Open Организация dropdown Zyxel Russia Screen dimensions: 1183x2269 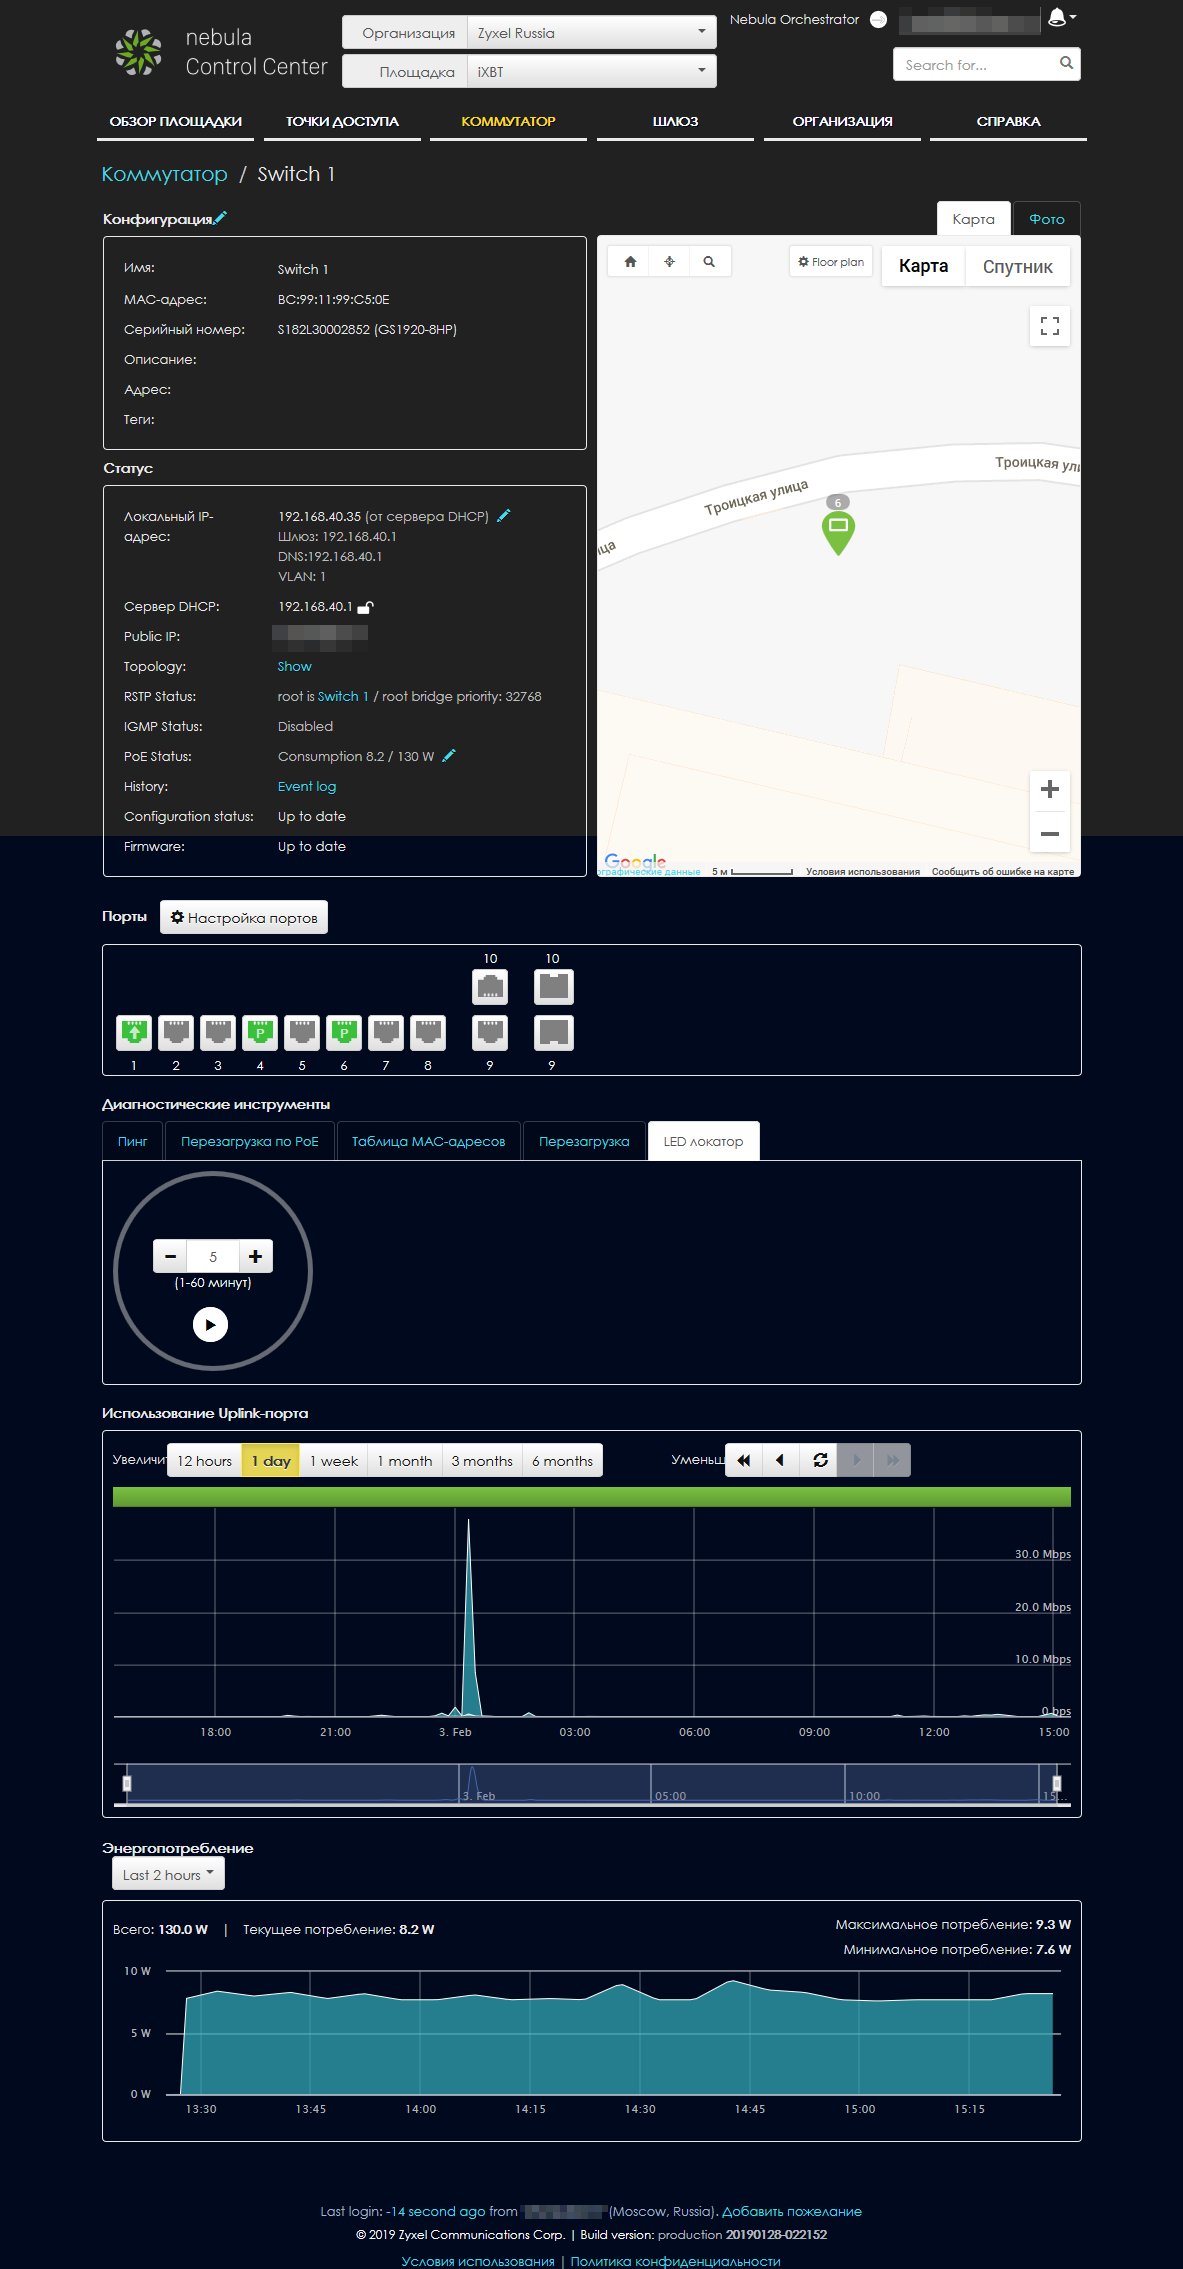(x=591, y=33)
